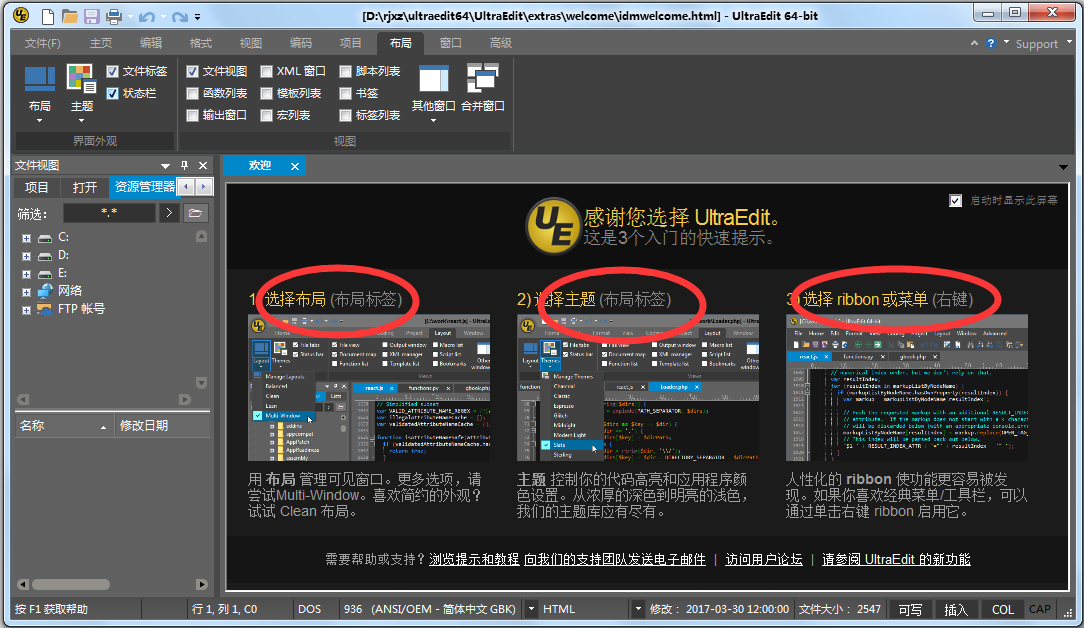The image size is (1084, 628).
Task: Click the save disk icon in title bar
Action: 91,15
